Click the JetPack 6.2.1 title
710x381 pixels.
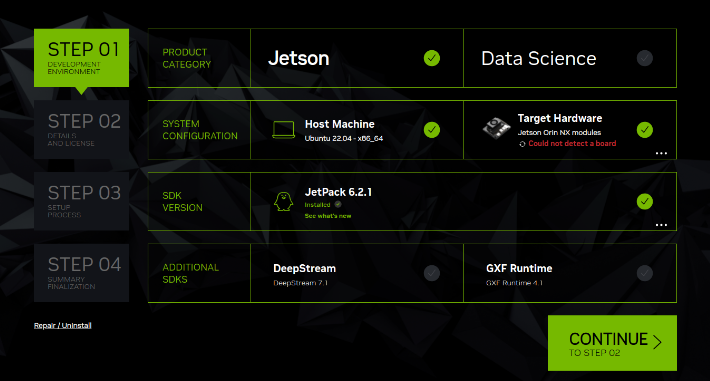point(338,192)
